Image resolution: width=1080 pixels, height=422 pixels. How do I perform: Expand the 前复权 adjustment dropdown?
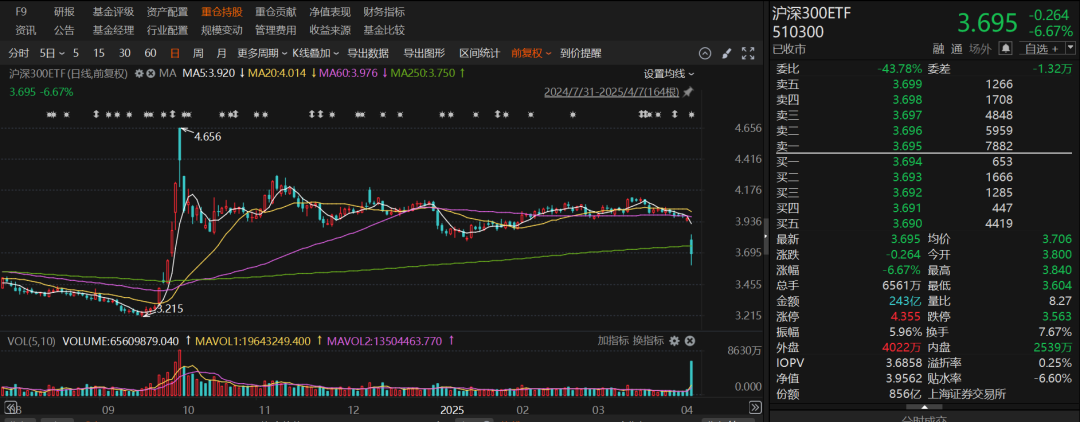[x=530, y=53]
